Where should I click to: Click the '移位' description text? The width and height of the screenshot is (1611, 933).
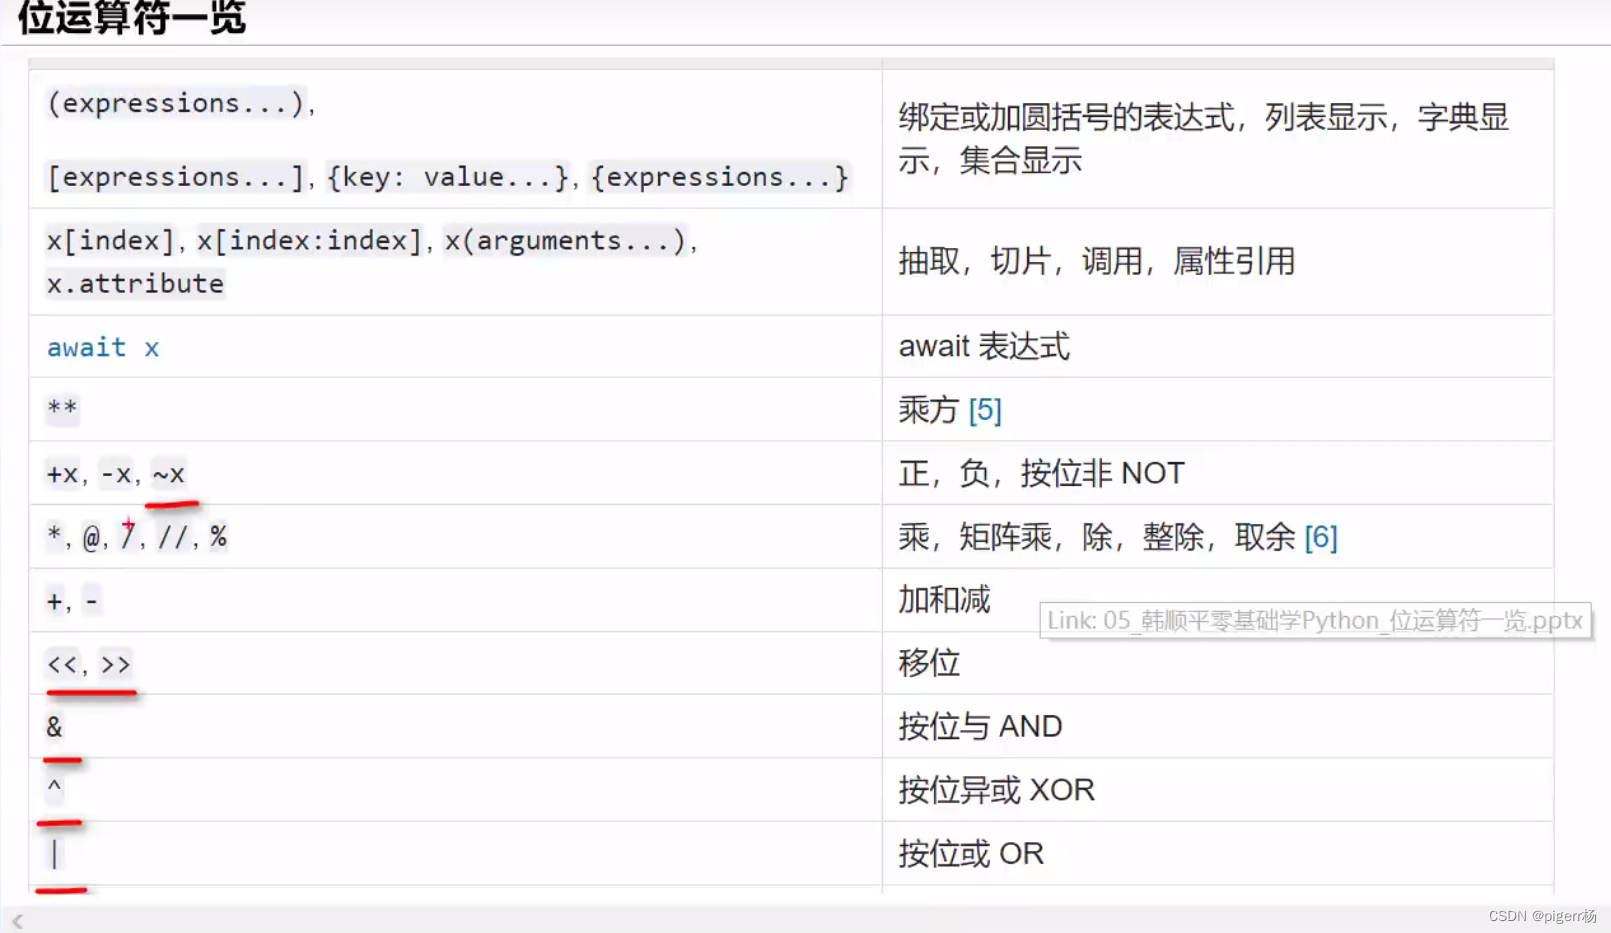click(929, 663)
